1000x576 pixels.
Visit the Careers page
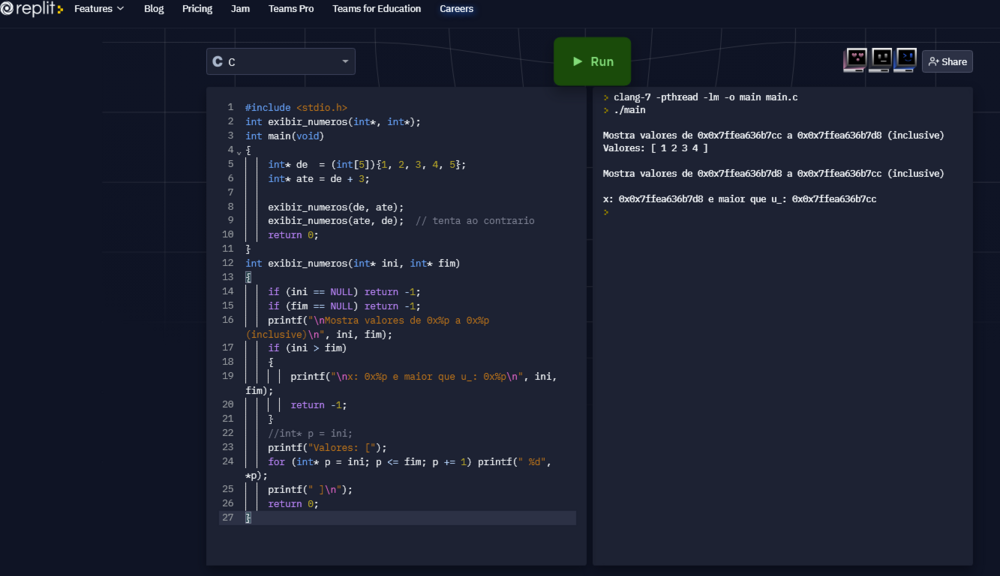457,9
